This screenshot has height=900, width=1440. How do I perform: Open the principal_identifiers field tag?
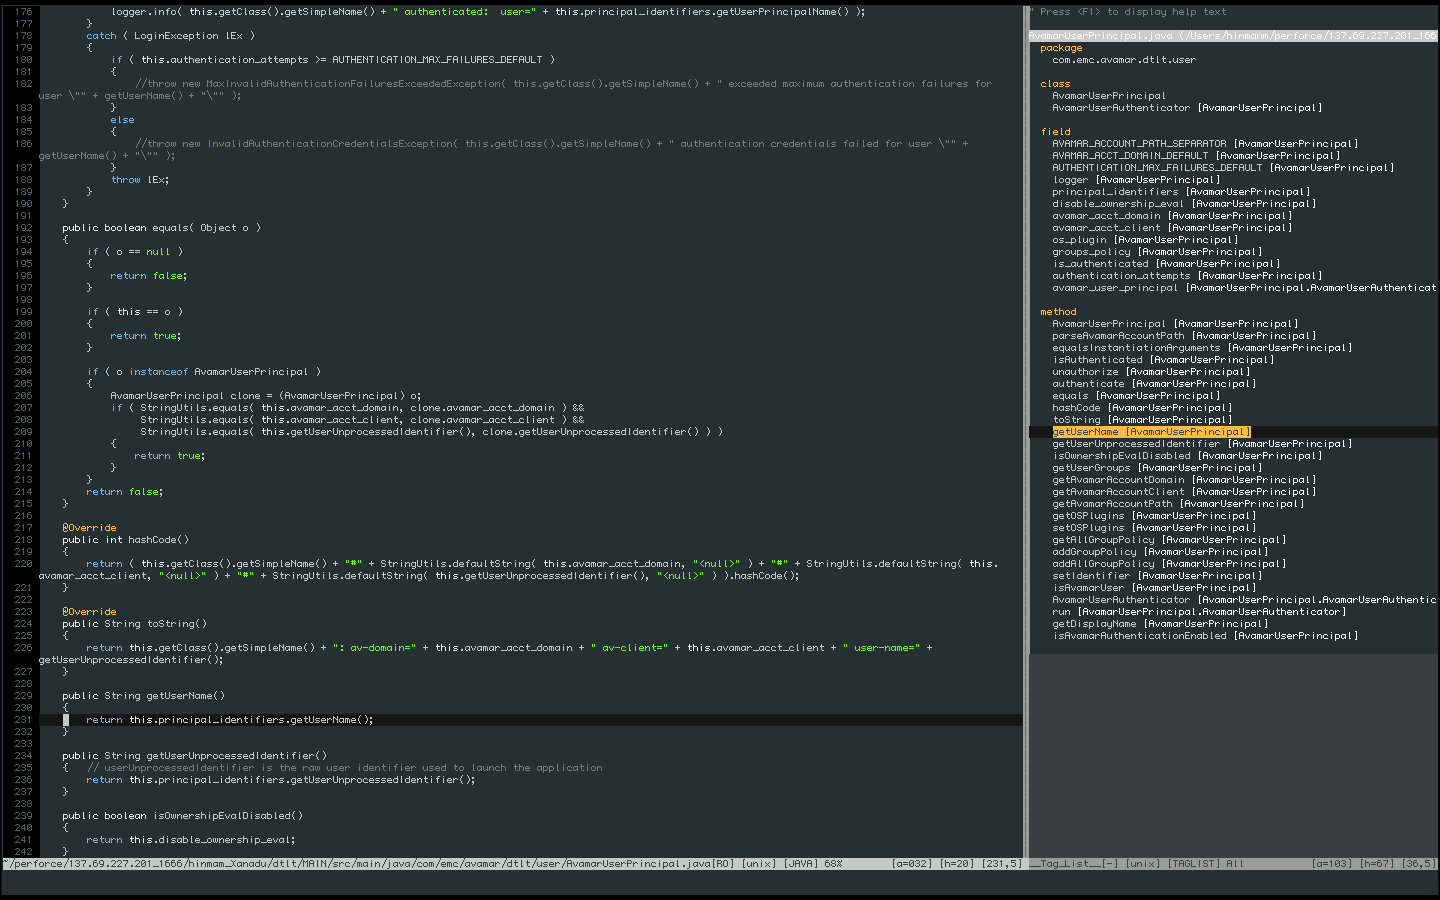coord(1181,192)
